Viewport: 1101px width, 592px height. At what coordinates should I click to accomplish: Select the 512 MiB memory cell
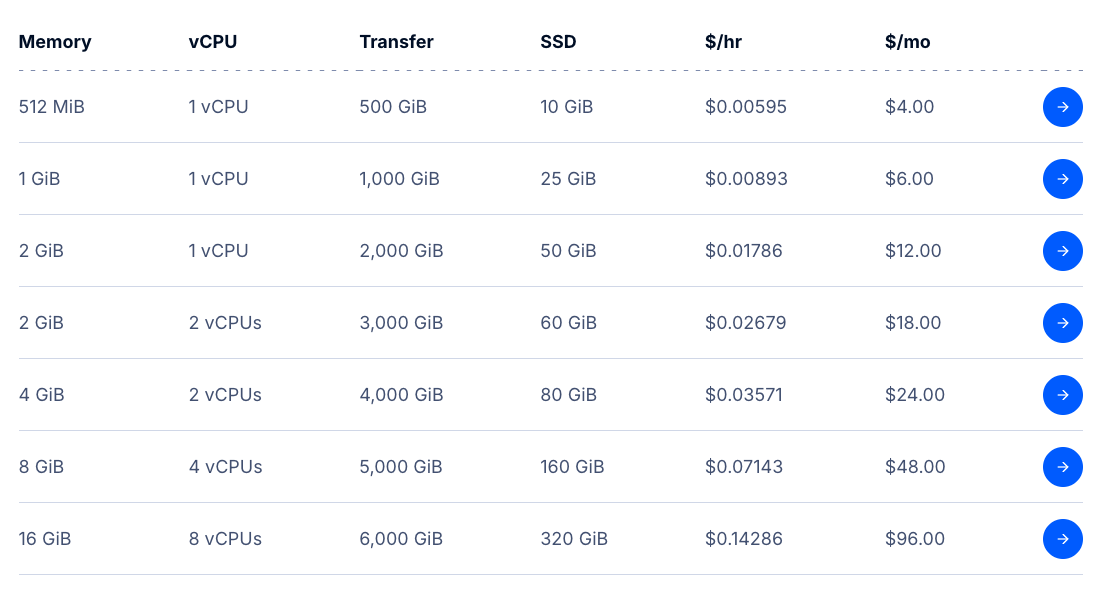coord(51,107)
